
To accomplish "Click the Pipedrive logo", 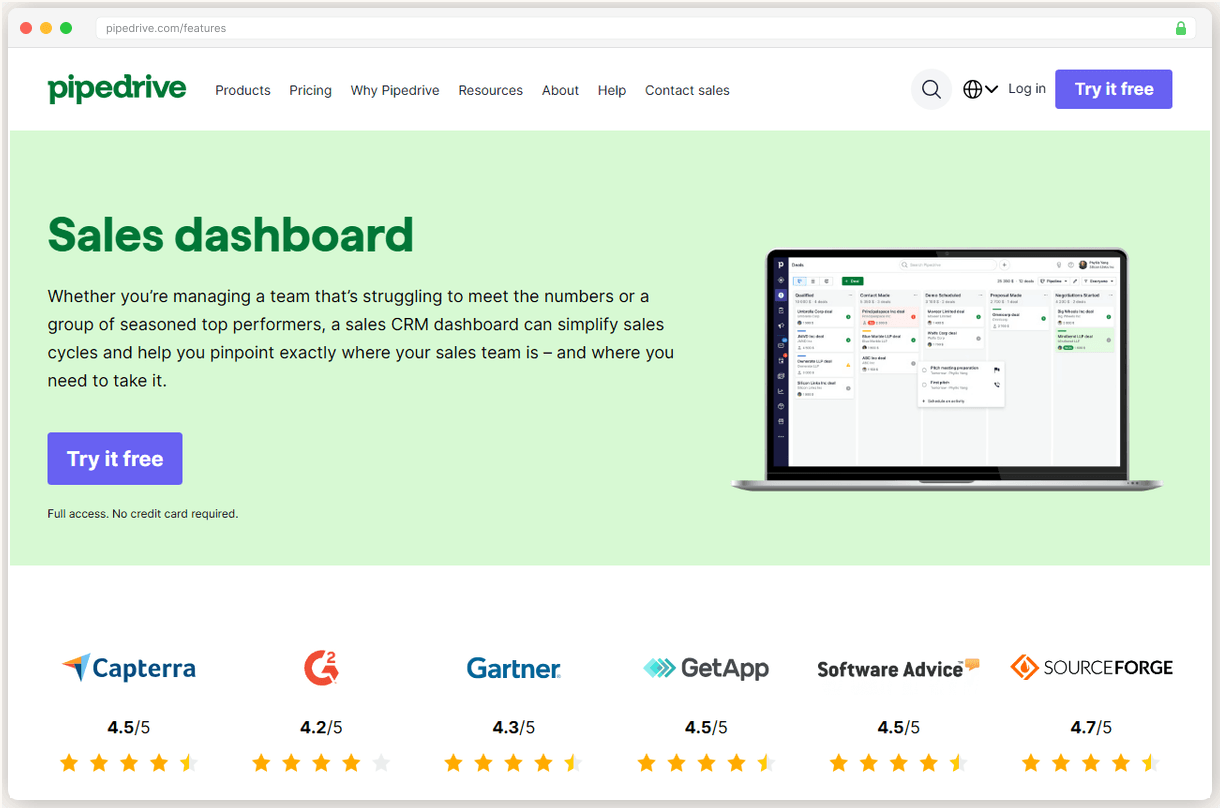I will pos(116,89).
